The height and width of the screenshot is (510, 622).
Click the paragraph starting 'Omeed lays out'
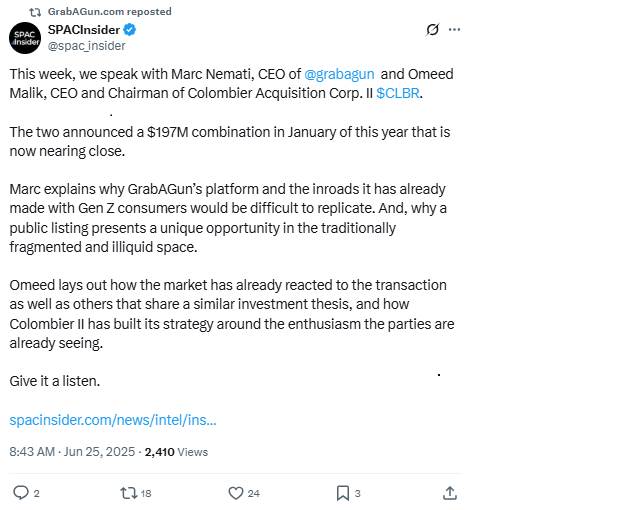[x=230, y=314]
